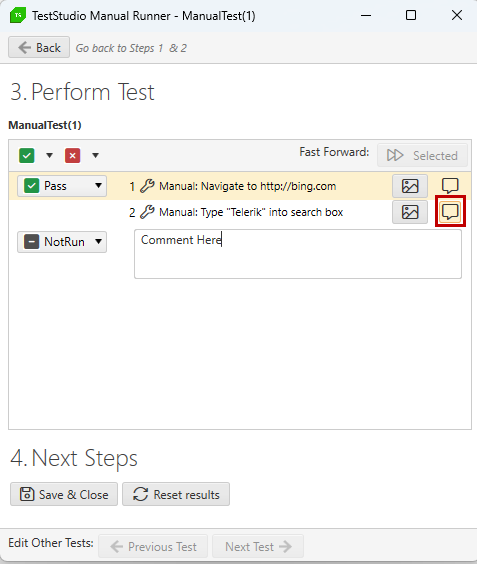Open the NotRun status dropdown for step 2
The height and width of the screenshot is (564, 477).
coord(62,242)
